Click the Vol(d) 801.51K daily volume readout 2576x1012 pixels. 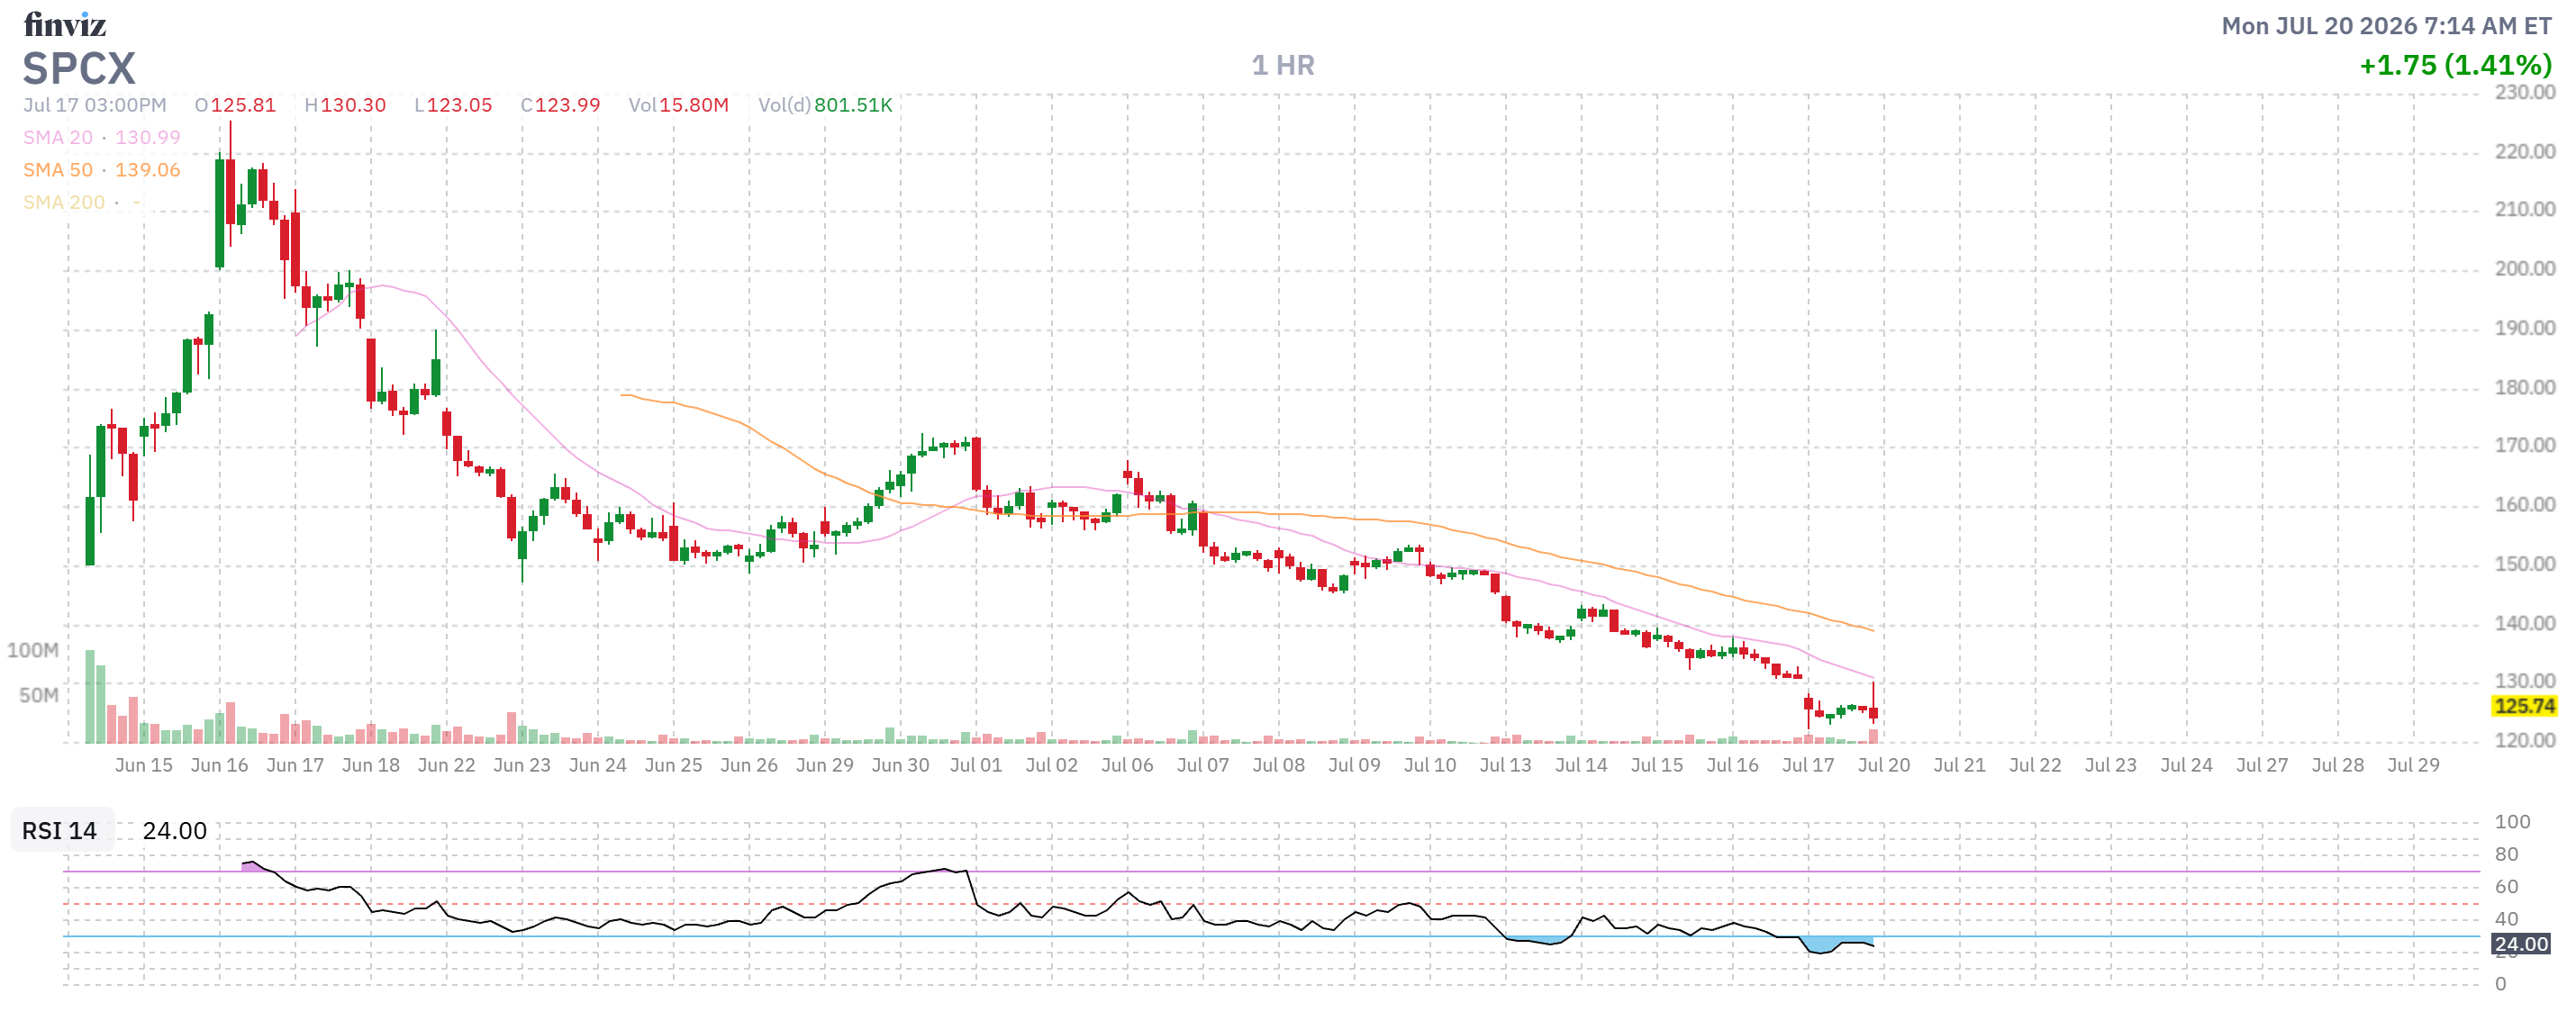(x=825, y=105)
